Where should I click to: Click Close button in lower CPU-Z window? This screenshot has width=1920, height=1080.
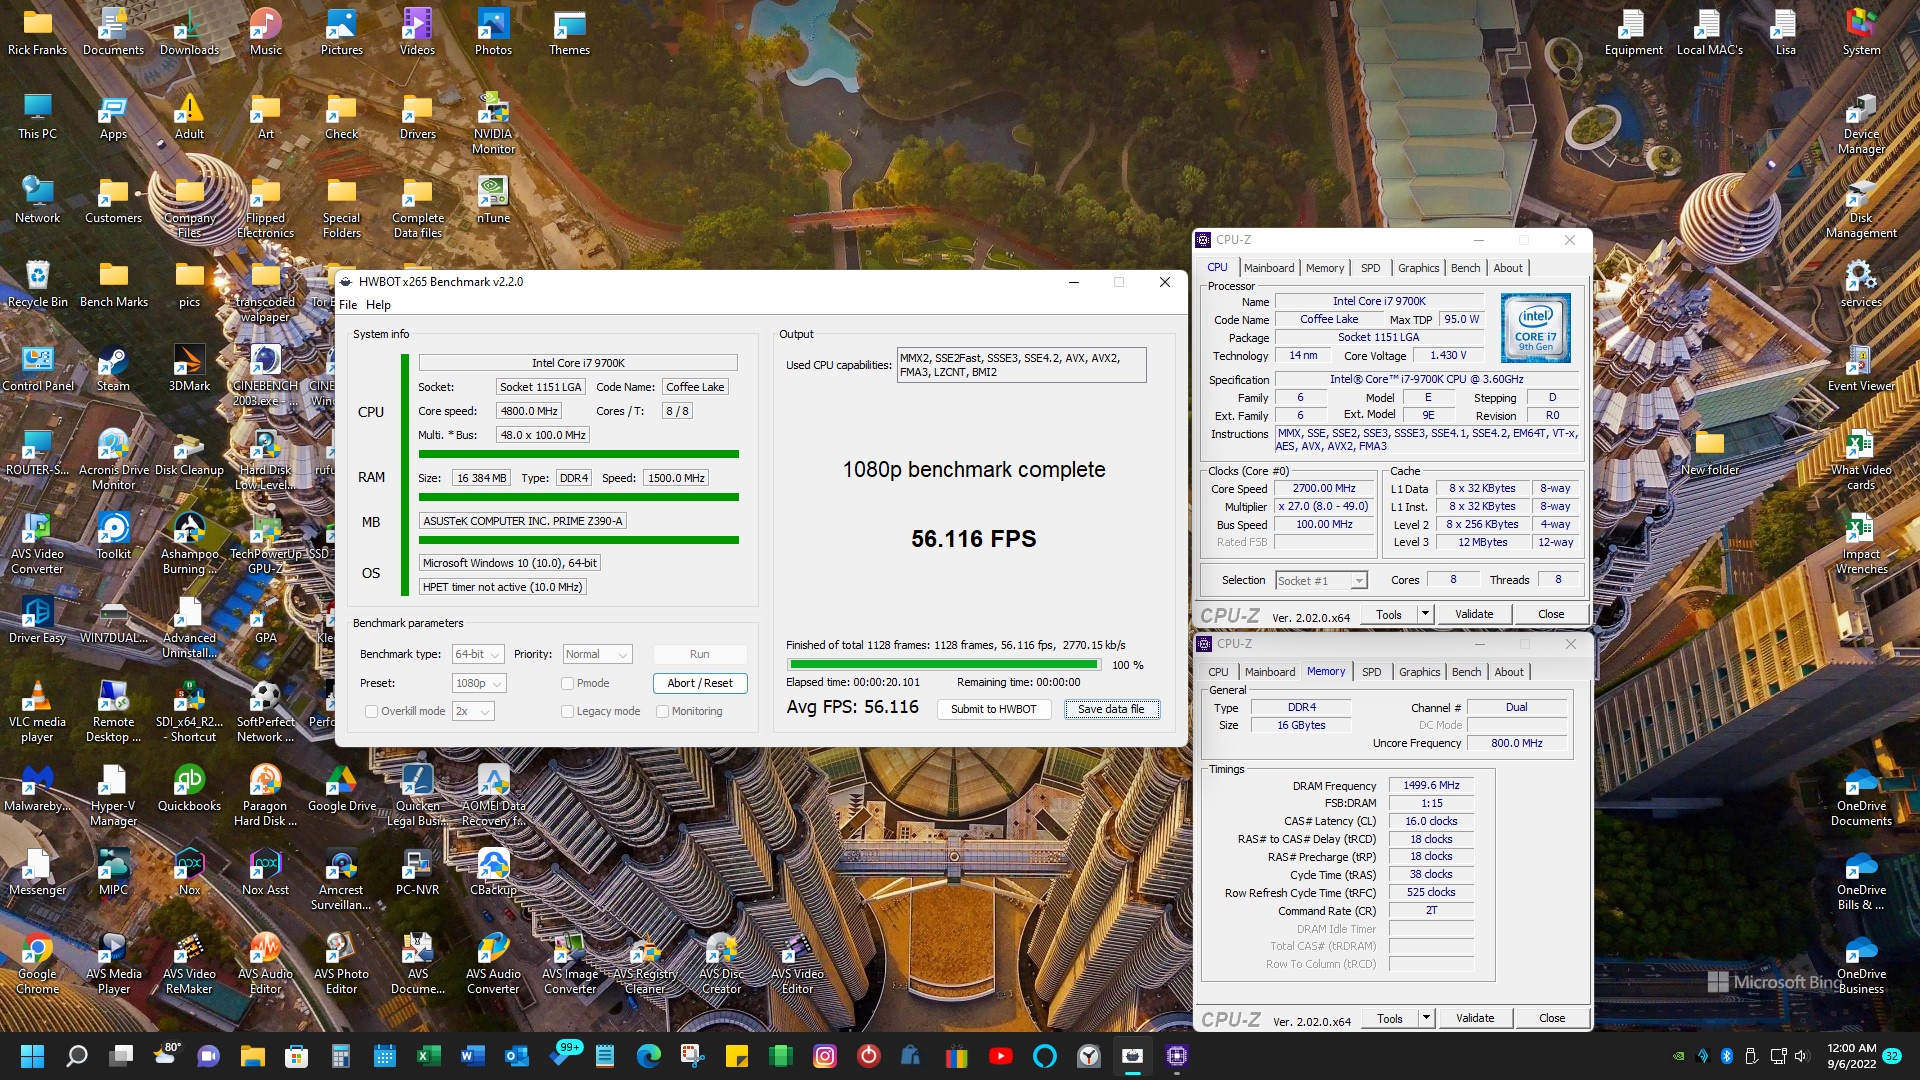pos(1552,1018)
